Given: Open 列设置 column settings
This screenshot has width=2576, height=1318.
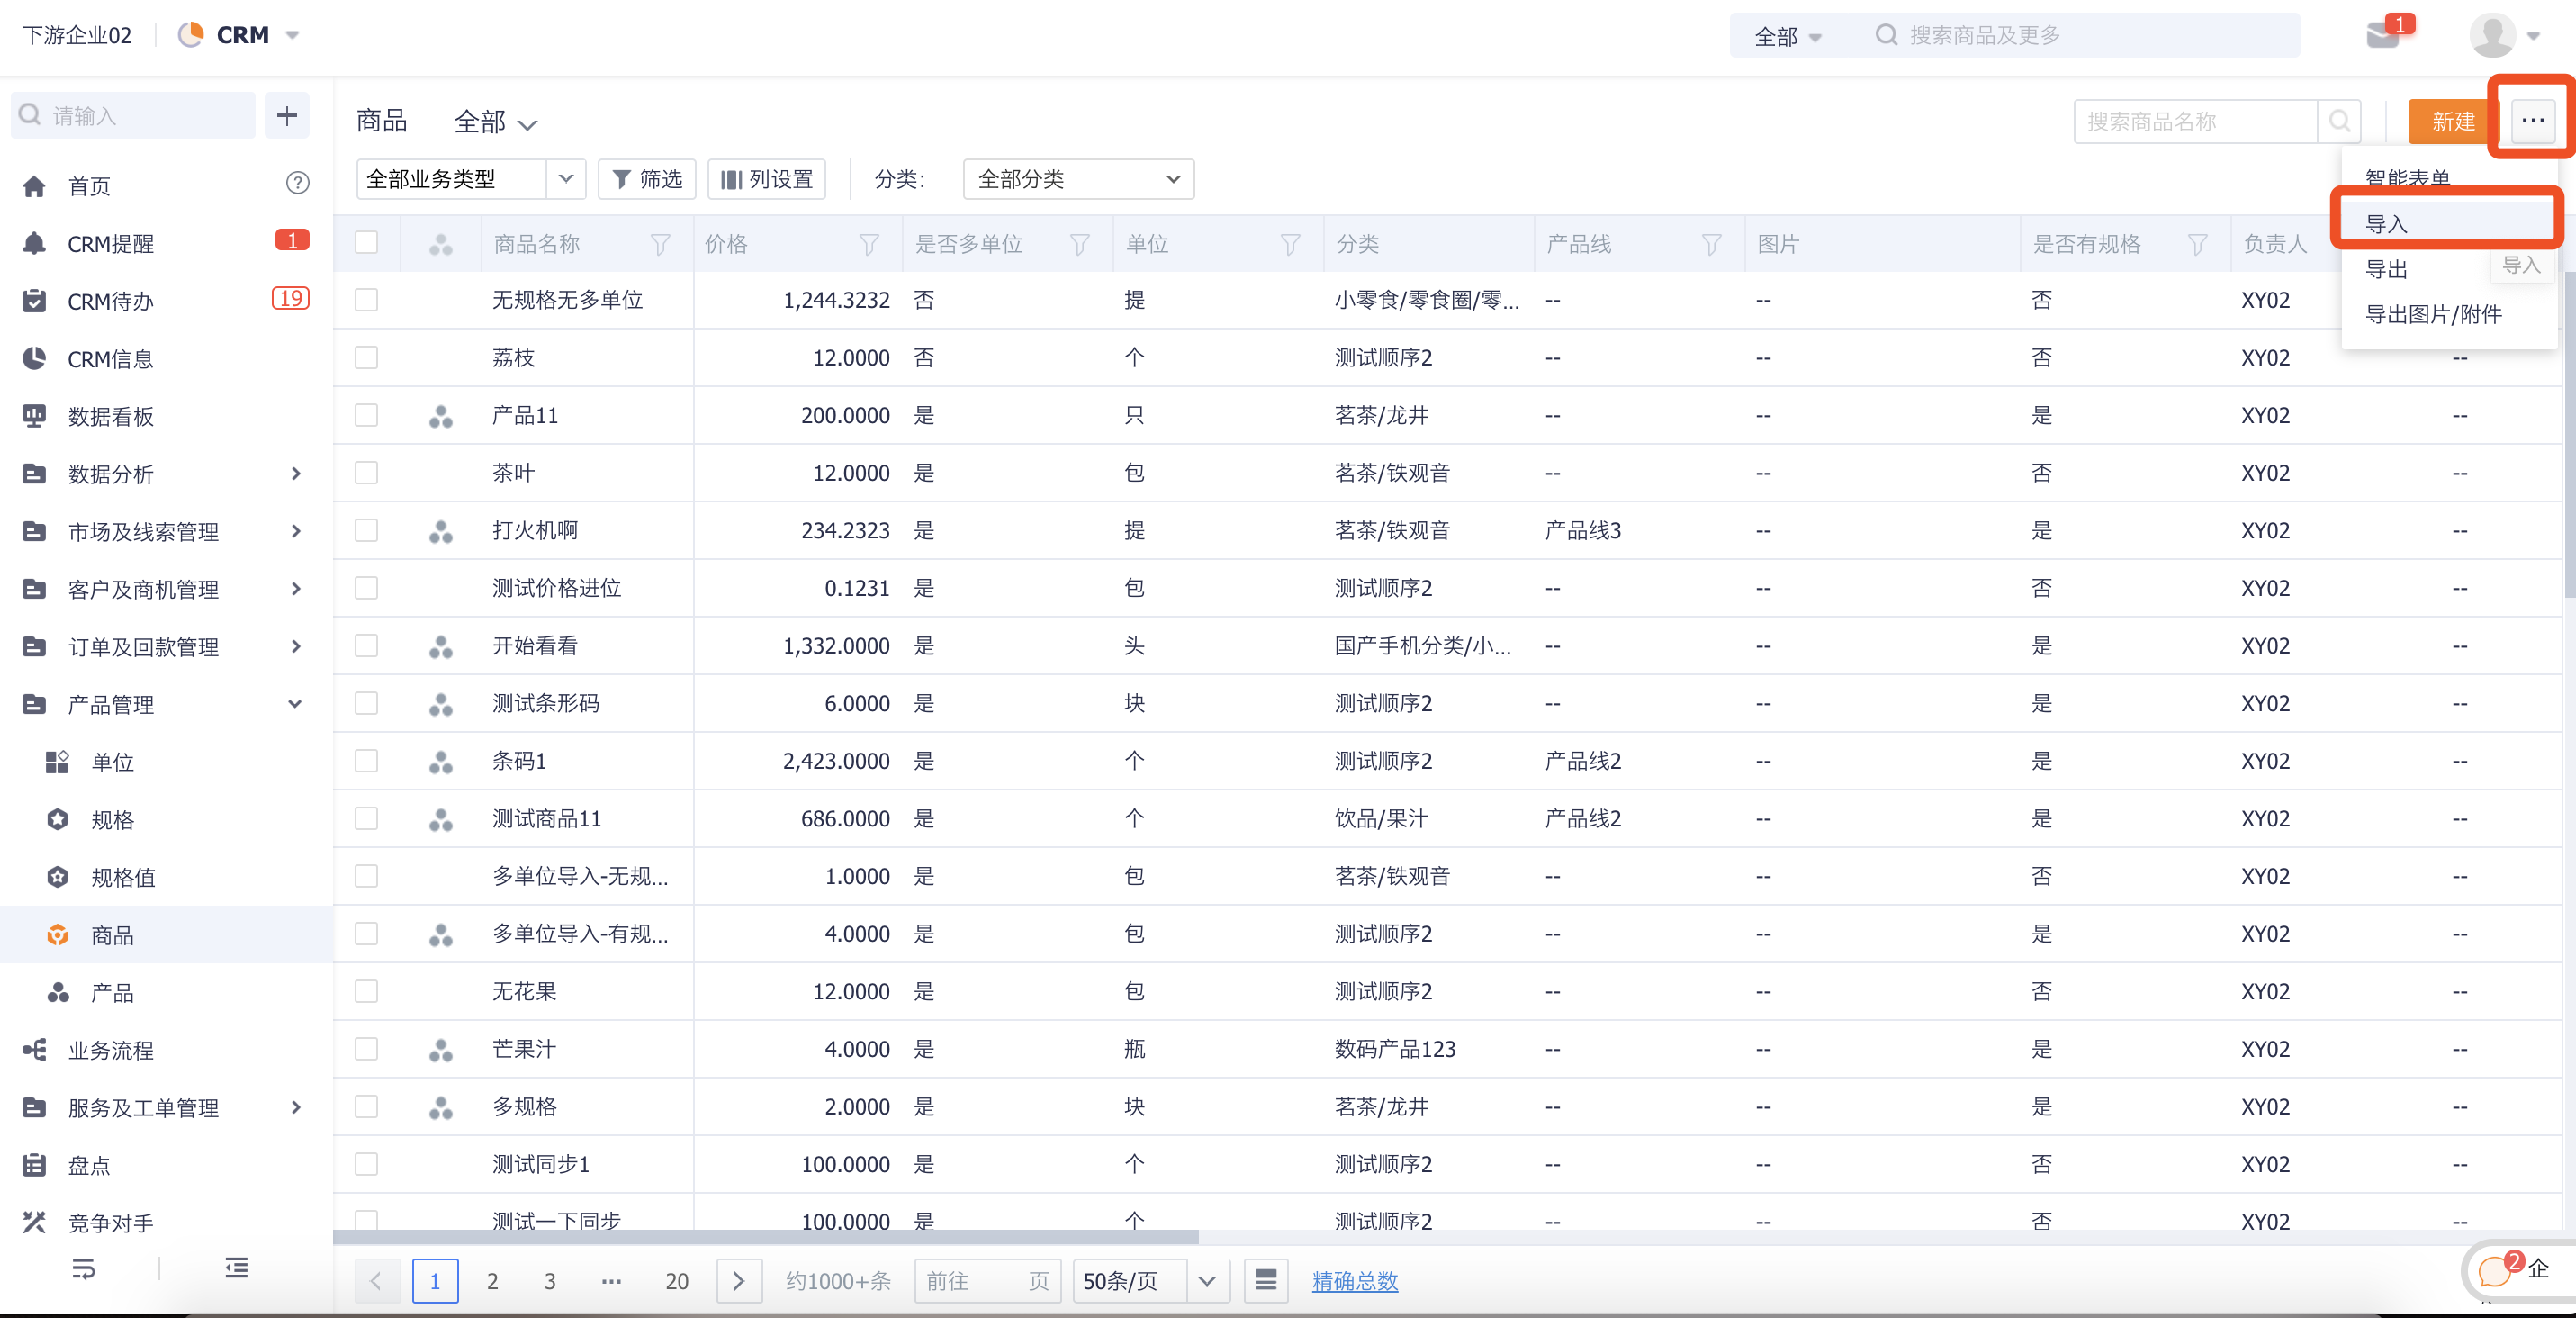Looking at the screenshot, I should [x=767, y=179].
